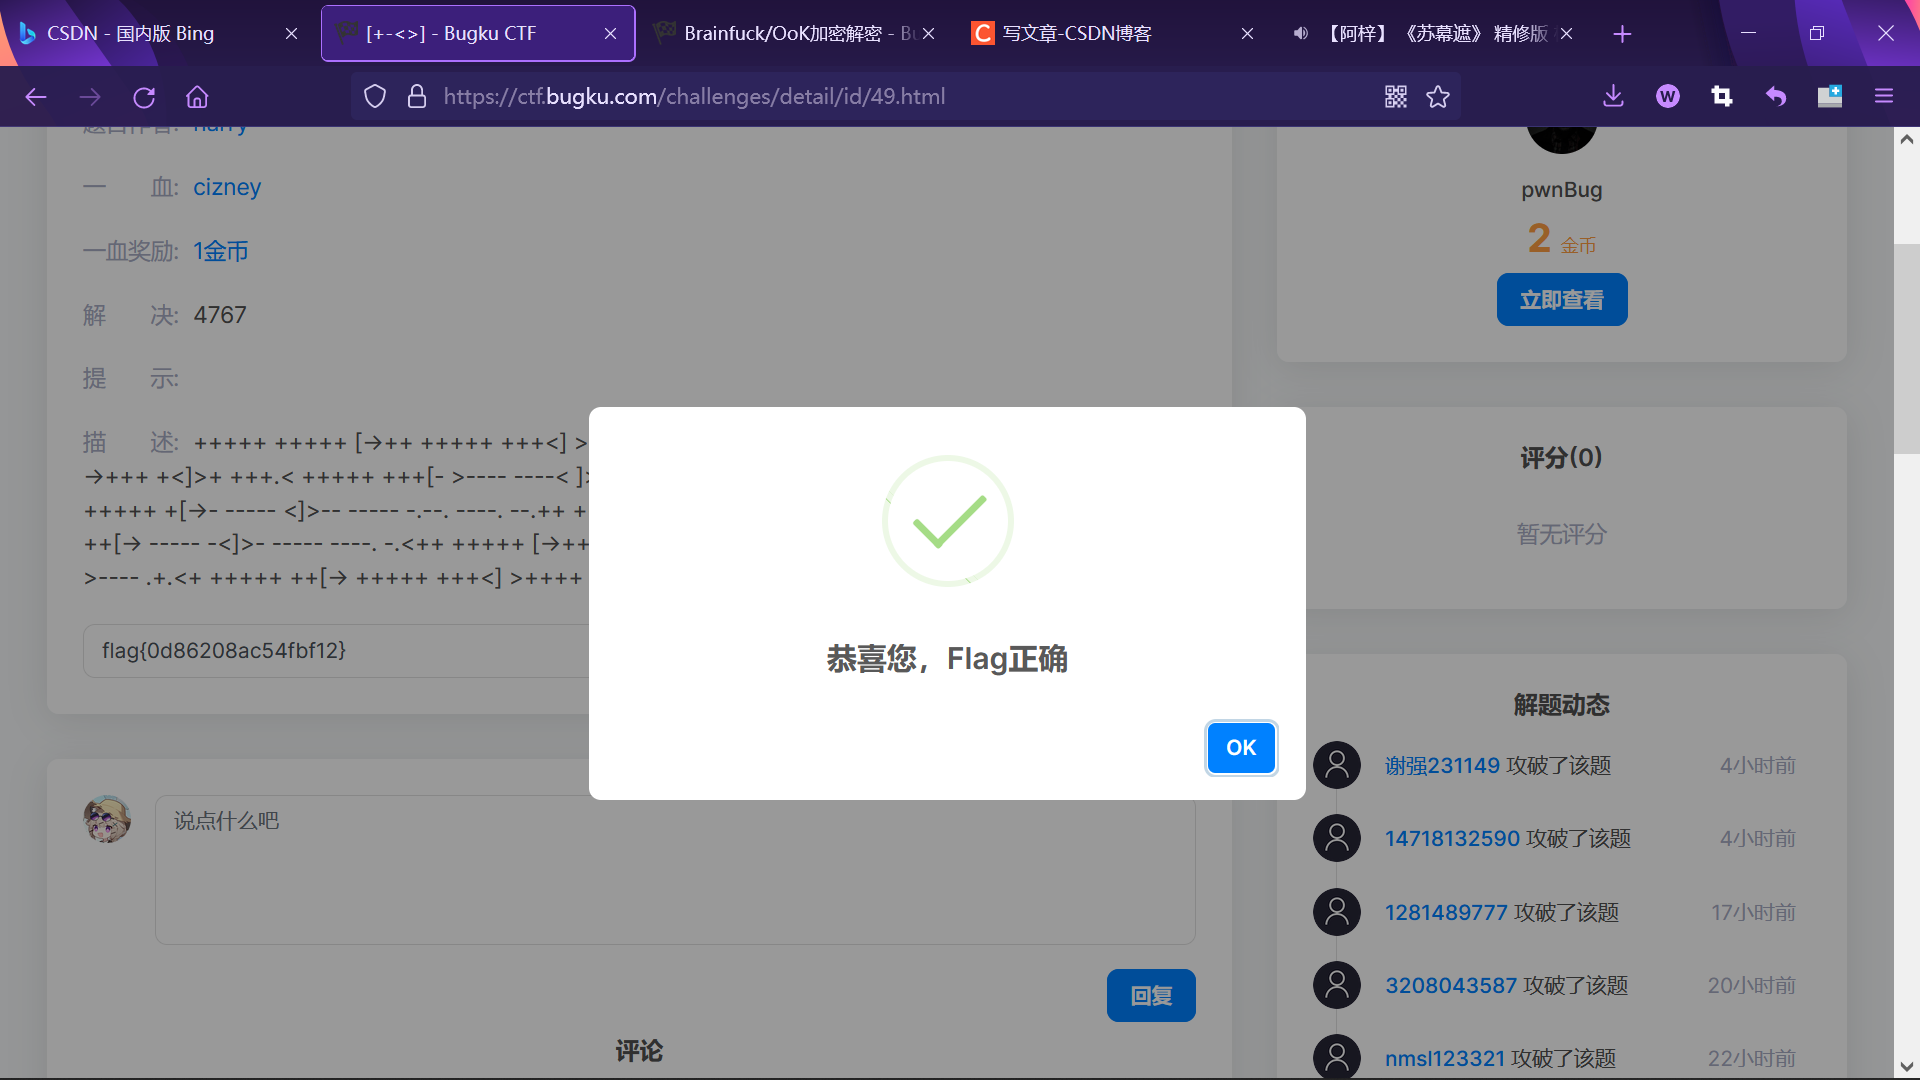Click the browser back arrow
1920x1080 pixels.
tap(36, 97)
